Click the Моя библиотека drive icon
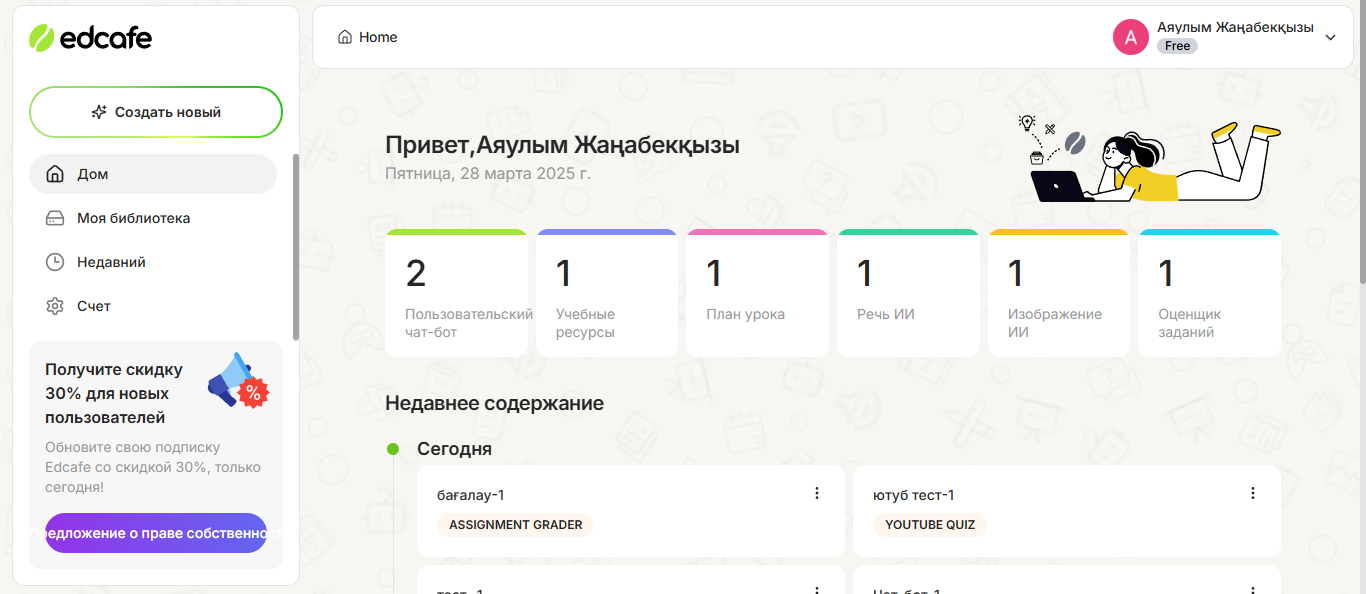The width and height of the screenshot is (1366, 594). tap(55, 218)
